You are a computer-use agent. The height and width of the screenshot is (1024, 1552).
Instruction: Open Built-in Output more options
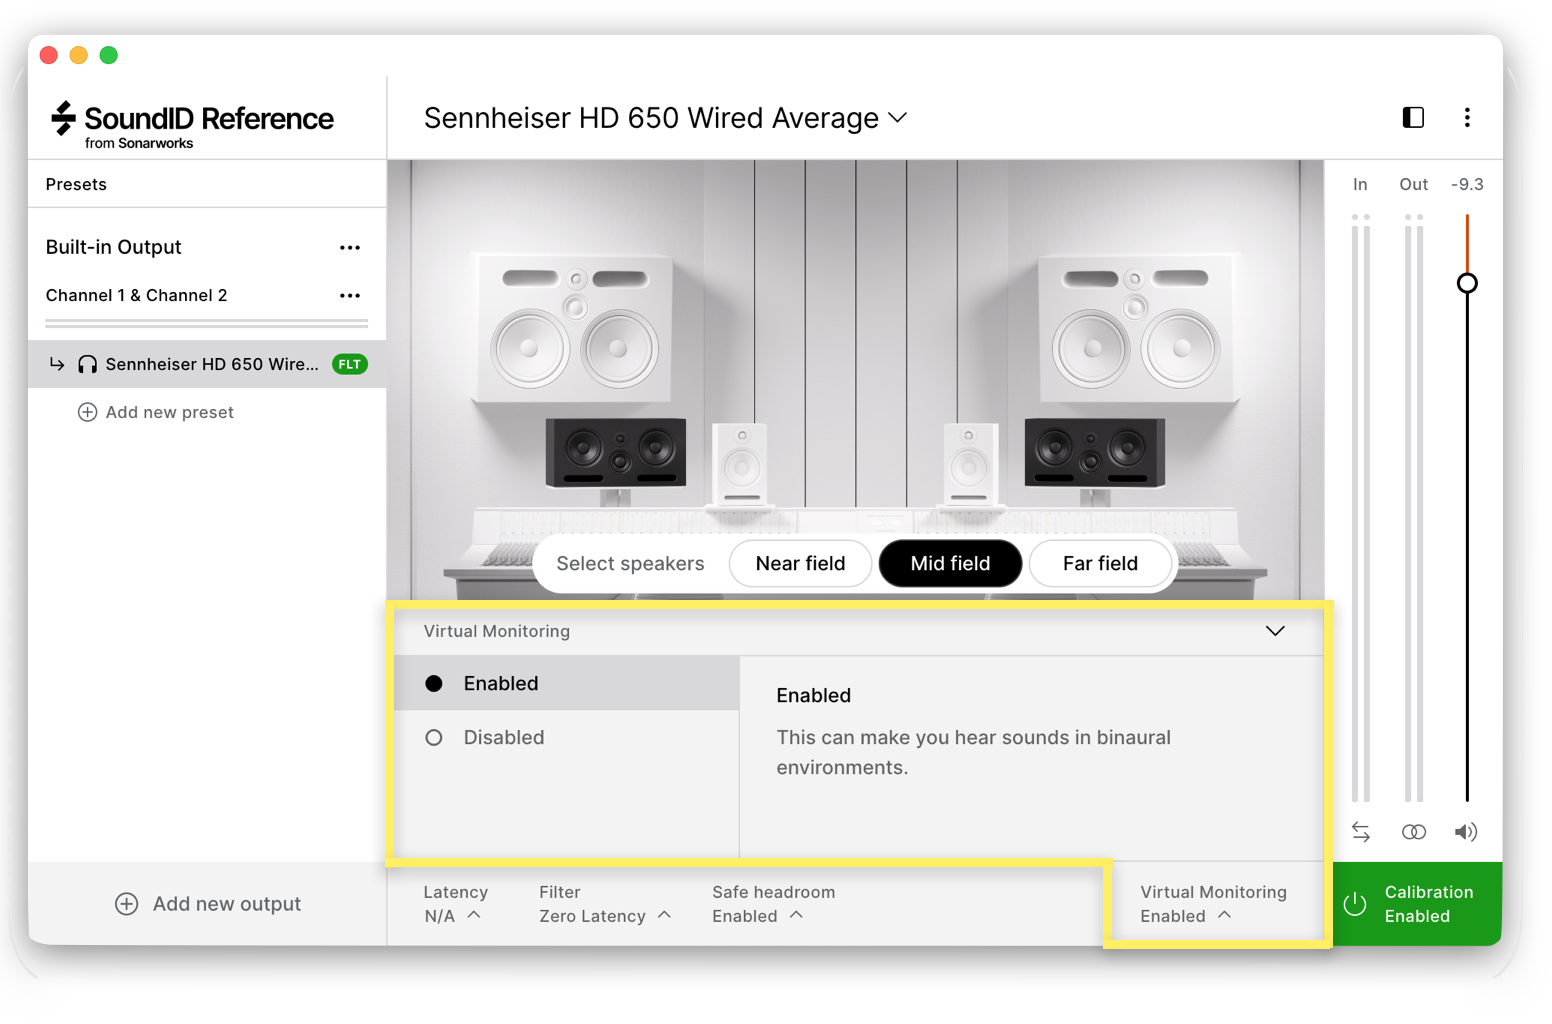(349, 248)
